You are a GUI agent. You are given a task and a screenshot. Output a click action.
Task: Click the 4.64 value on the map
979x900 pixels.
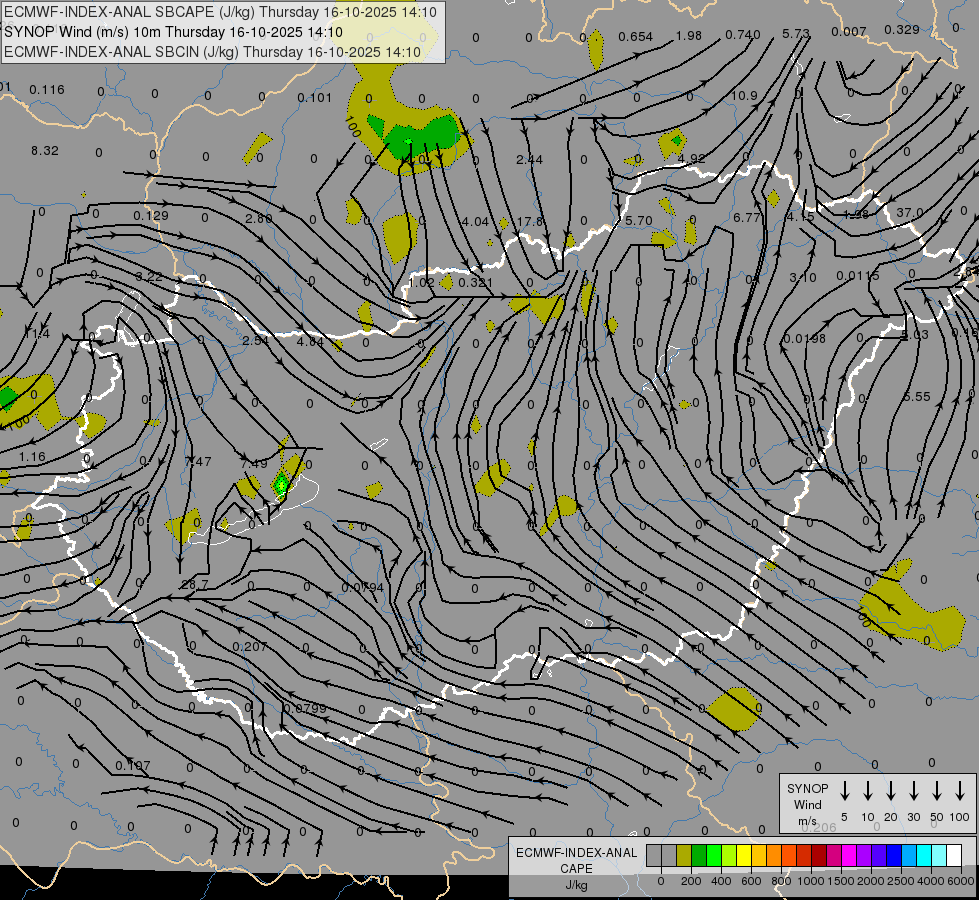click(310, 342)
